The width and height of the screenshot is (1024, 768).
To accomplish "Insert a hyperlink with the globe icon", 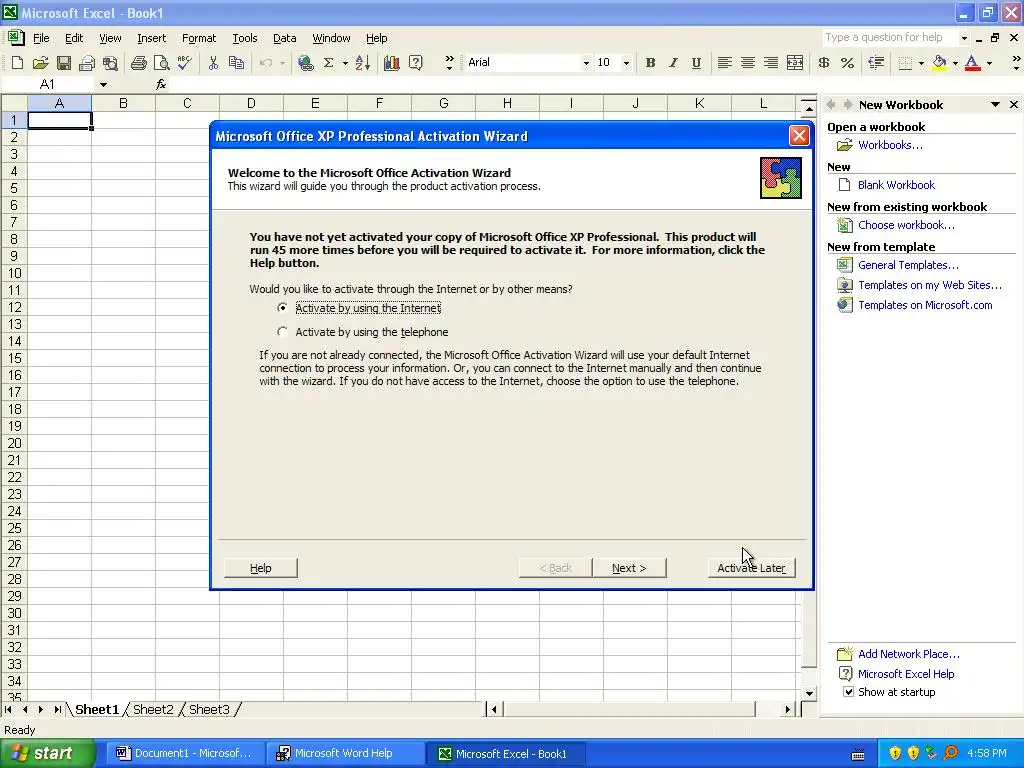I will click(x=305, y=63).
